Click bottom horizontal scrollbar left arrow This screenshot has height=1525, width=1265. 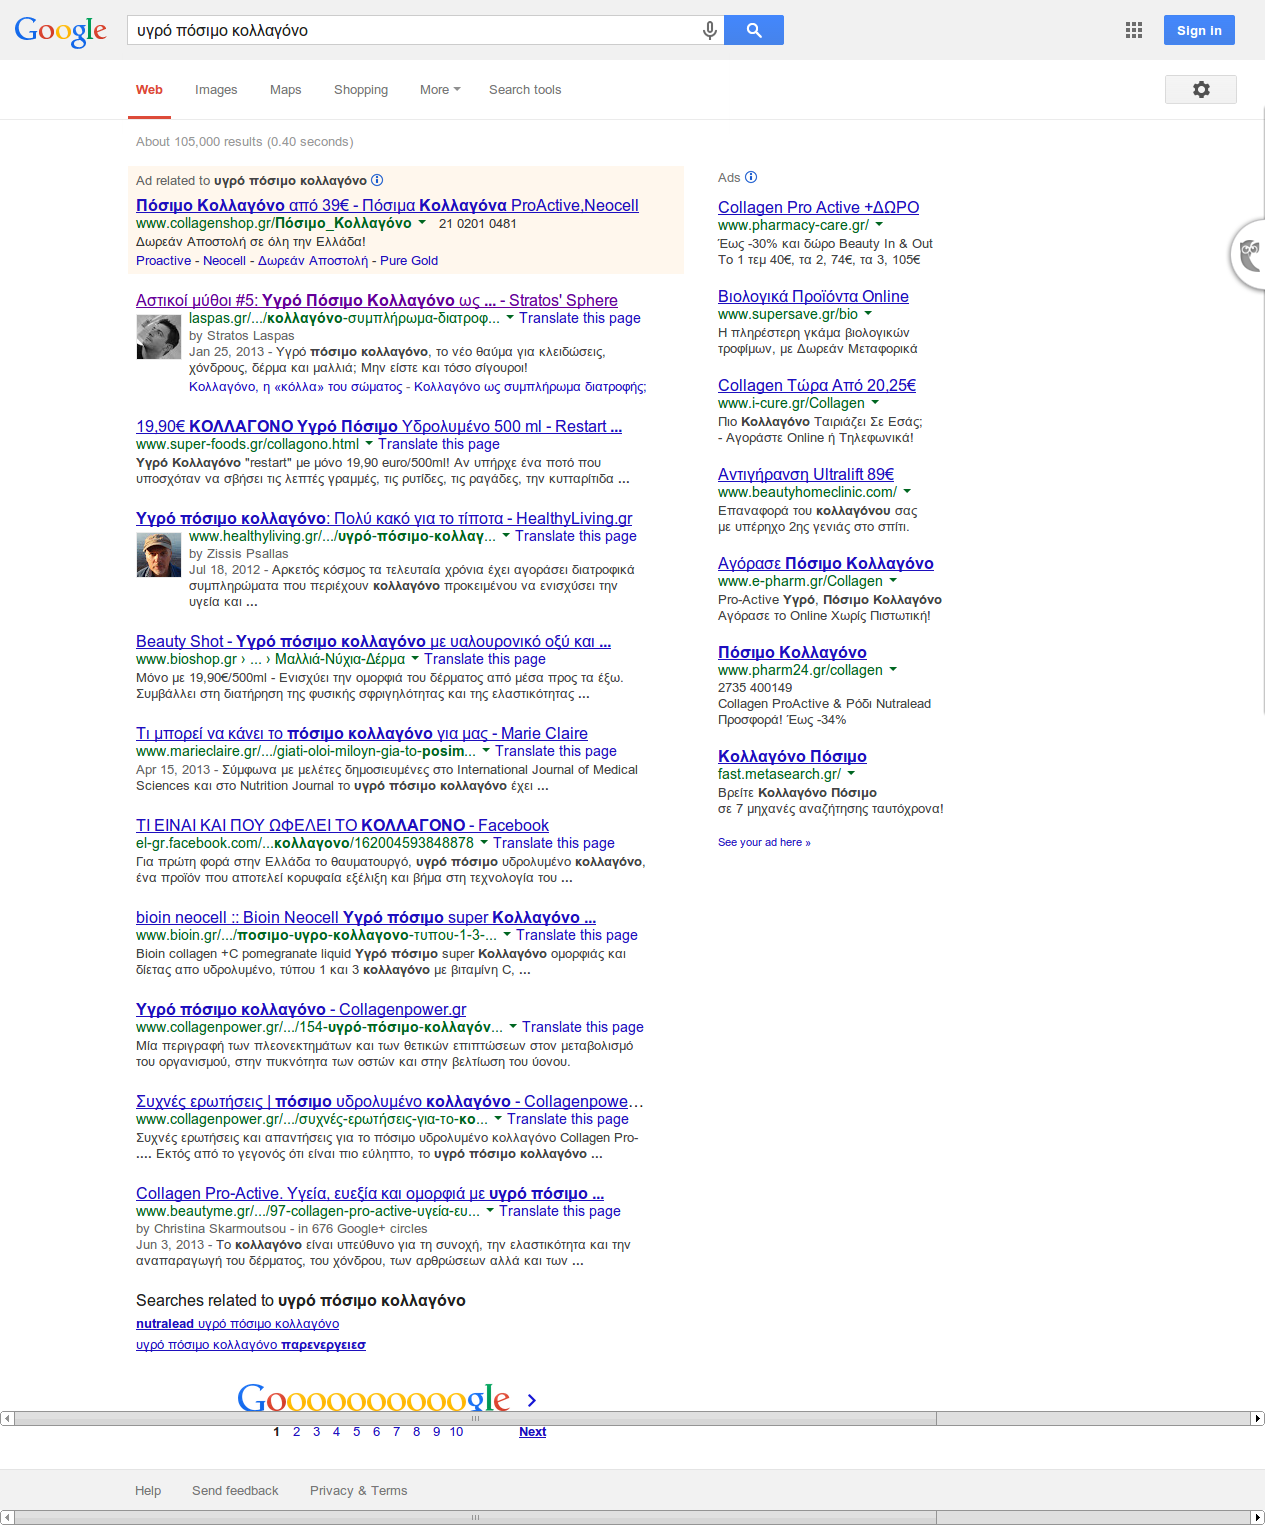click(6, 1517)
